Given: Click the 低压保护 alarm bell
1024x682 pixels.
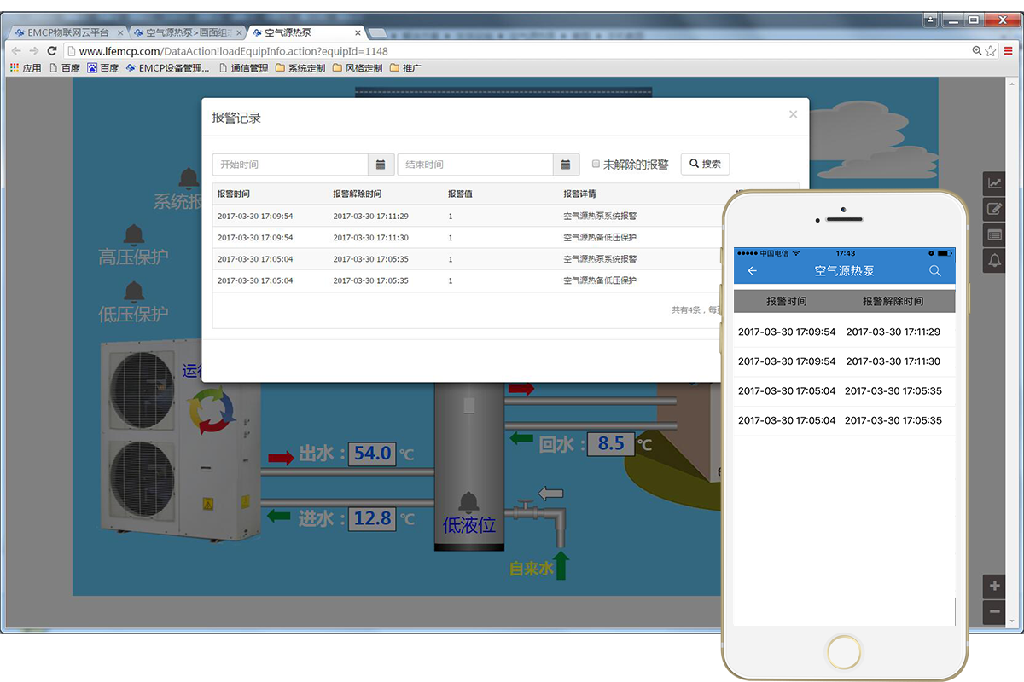Looking at the screenshot, I should click(x=134, y=291).
